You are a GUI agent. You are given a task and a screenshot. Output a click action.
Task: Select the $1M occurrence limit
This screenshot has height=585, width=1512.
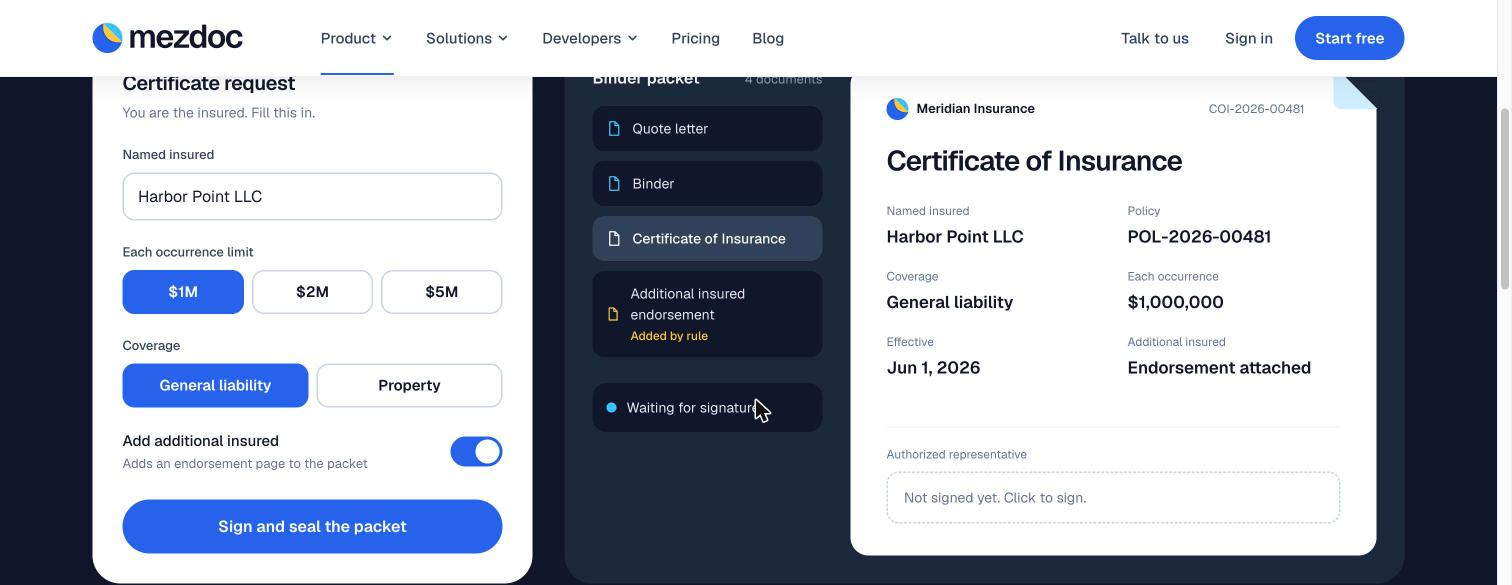pyautogui.click(x=183, y=292)
